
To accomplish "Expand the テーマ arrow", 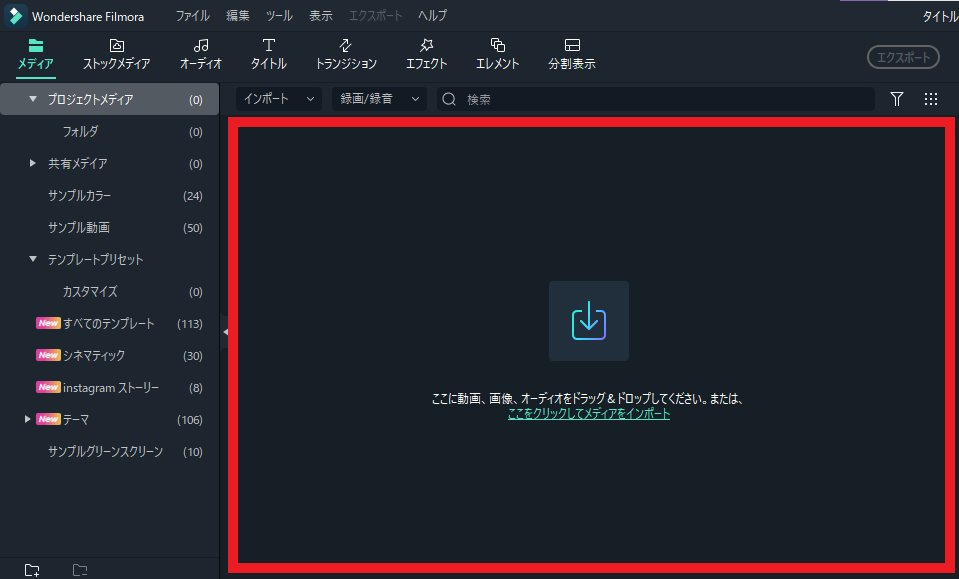I will (28, 419).
